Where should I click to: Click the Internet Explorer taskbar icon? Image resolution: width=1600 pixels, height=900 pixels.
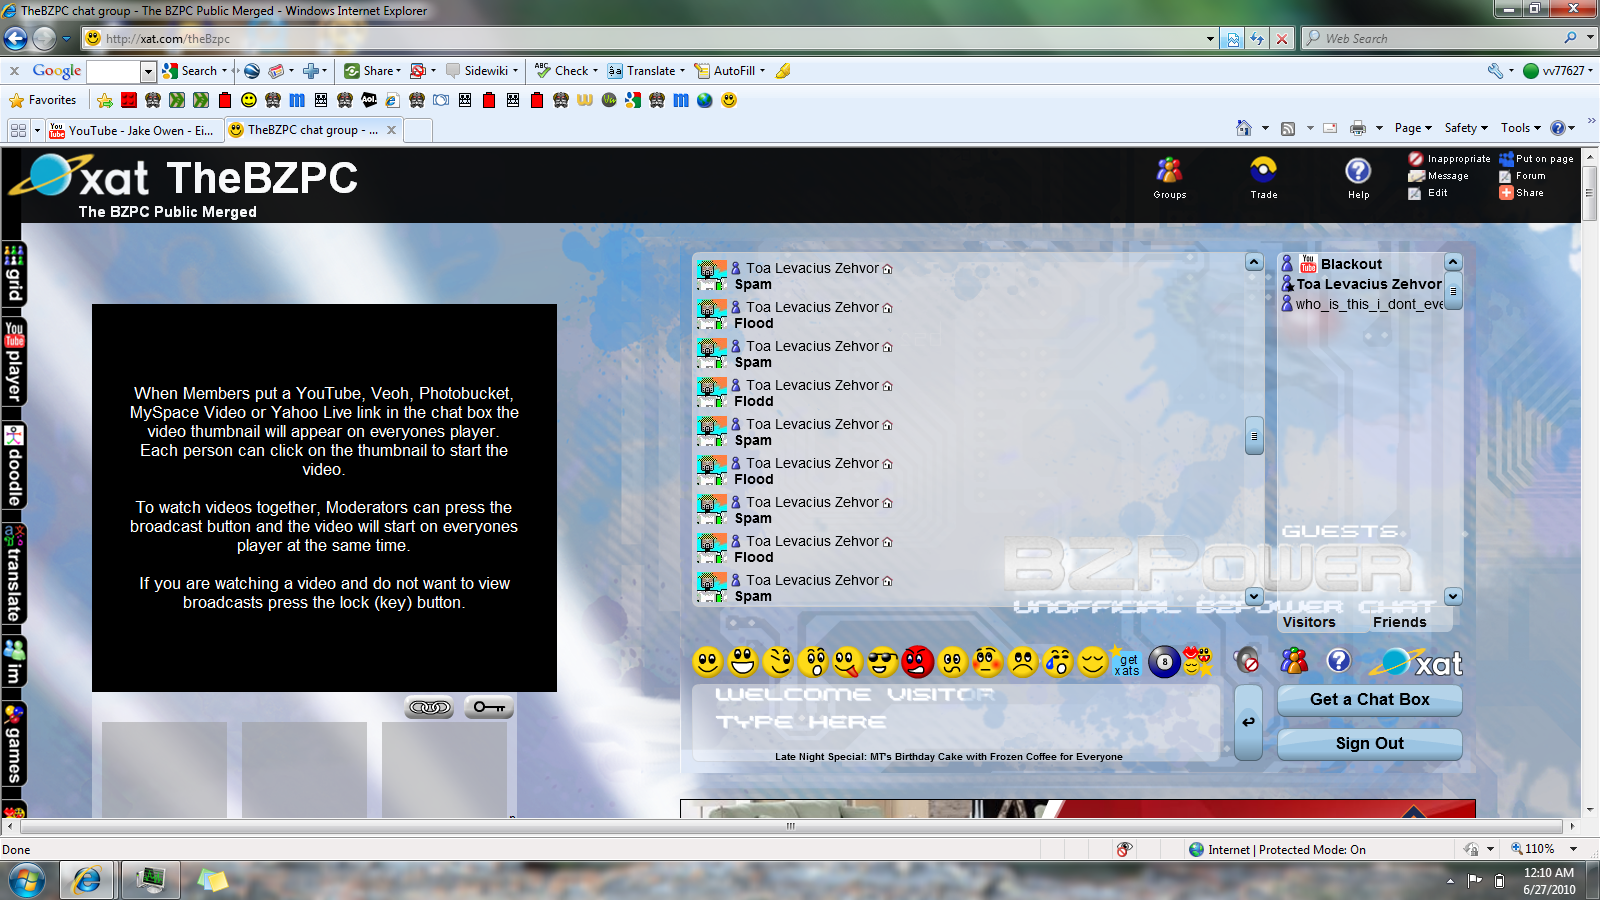[x=87, y=880]
